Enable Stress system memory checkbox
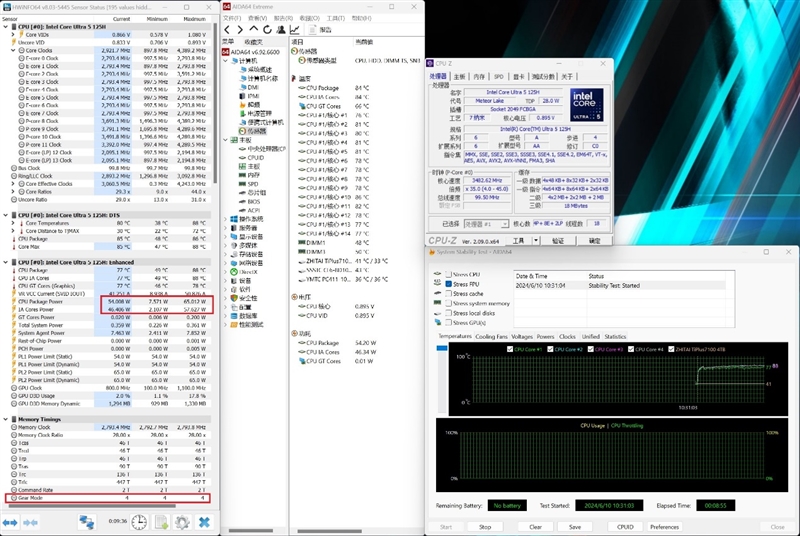 (x=448, y=303)
